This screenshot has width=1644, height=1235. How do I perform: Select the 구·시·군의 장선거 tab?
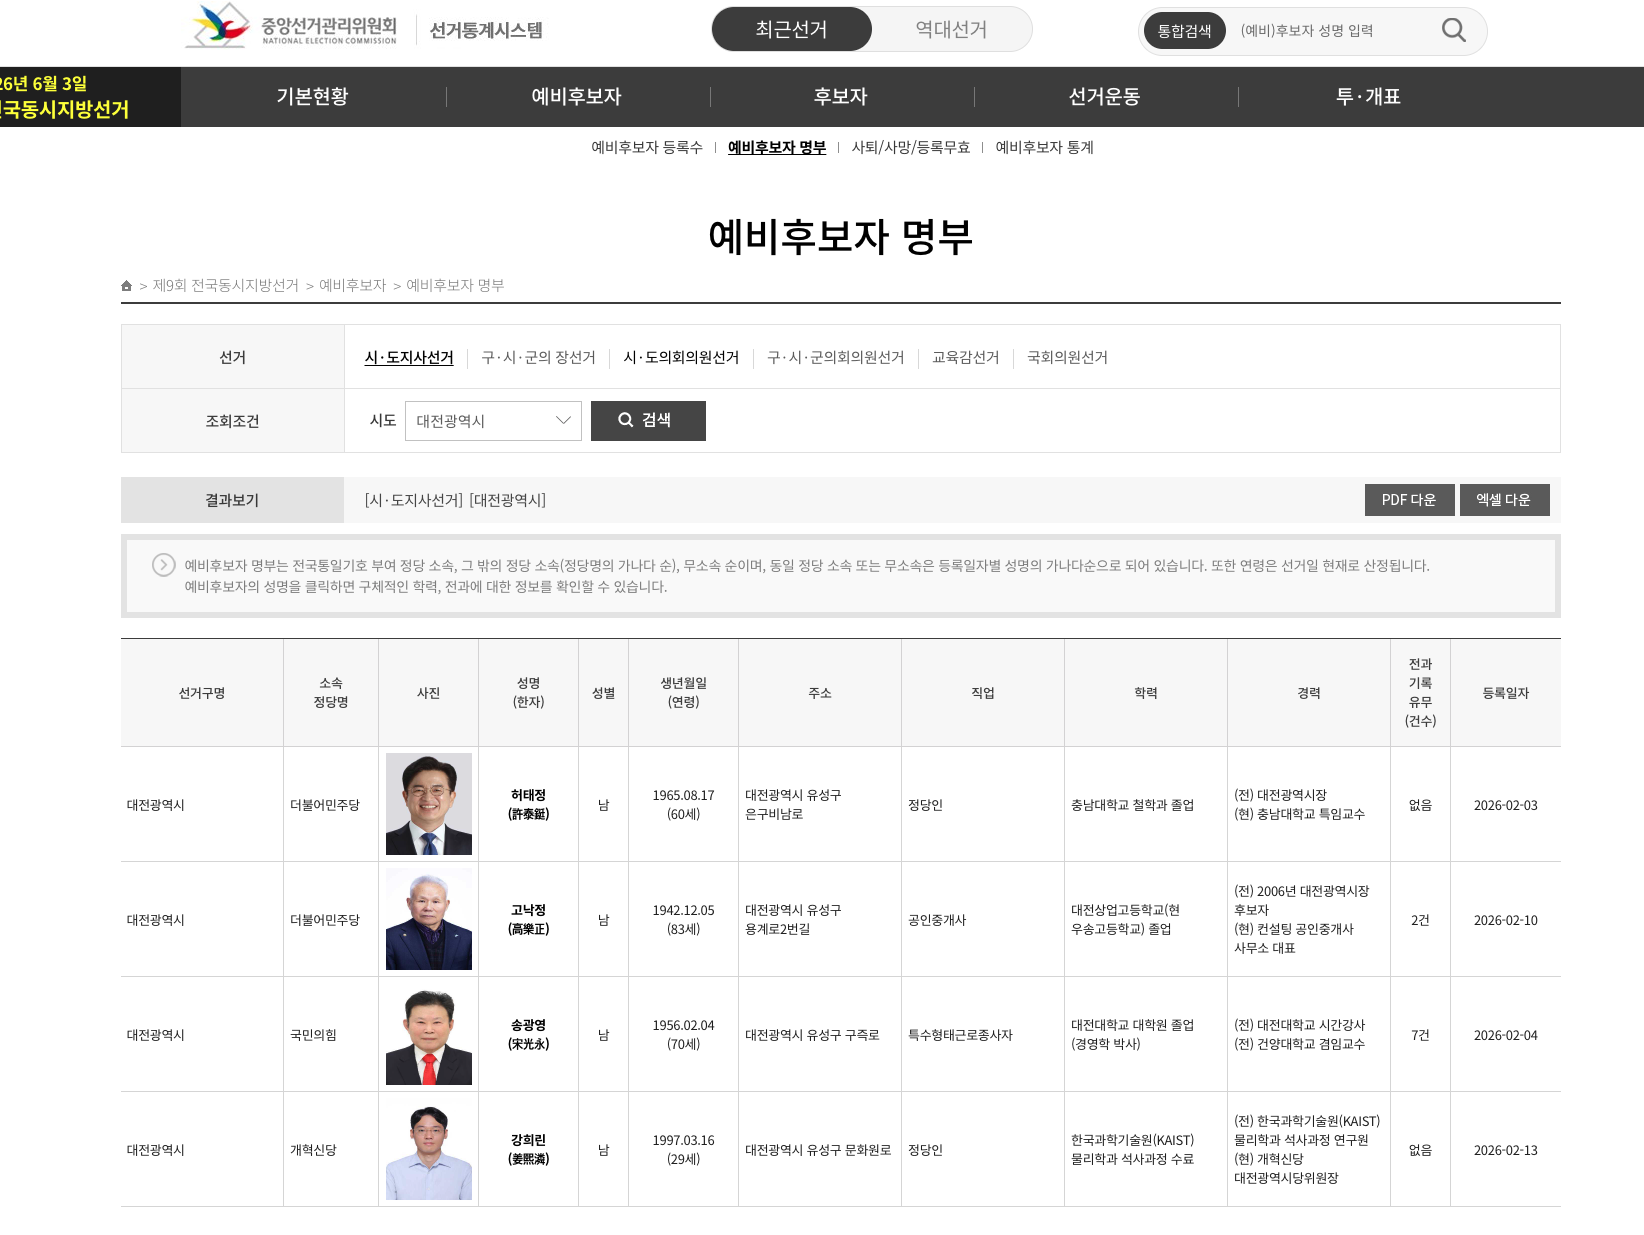538,358
